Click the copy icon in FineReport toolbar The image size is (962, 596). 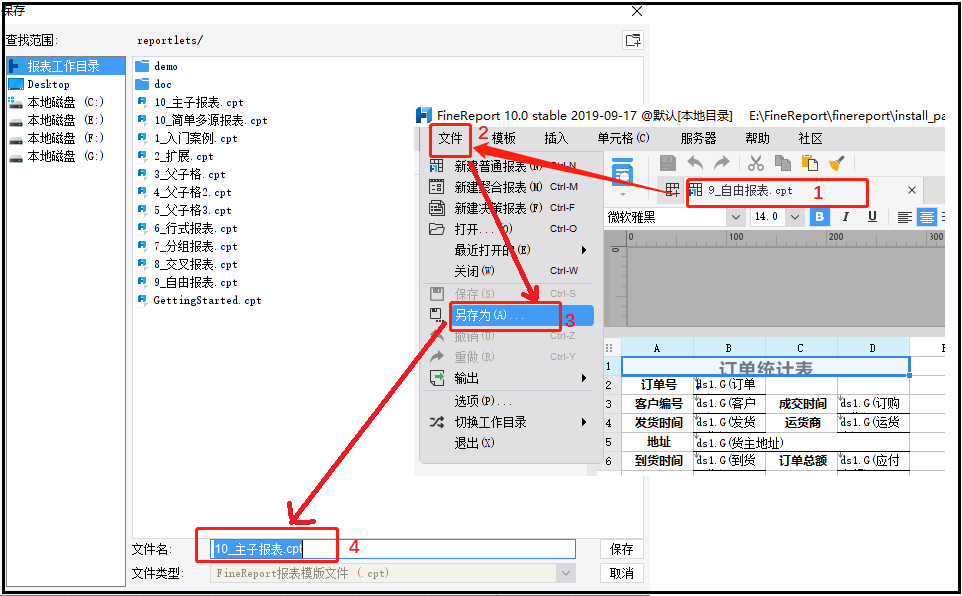(783, 163)
